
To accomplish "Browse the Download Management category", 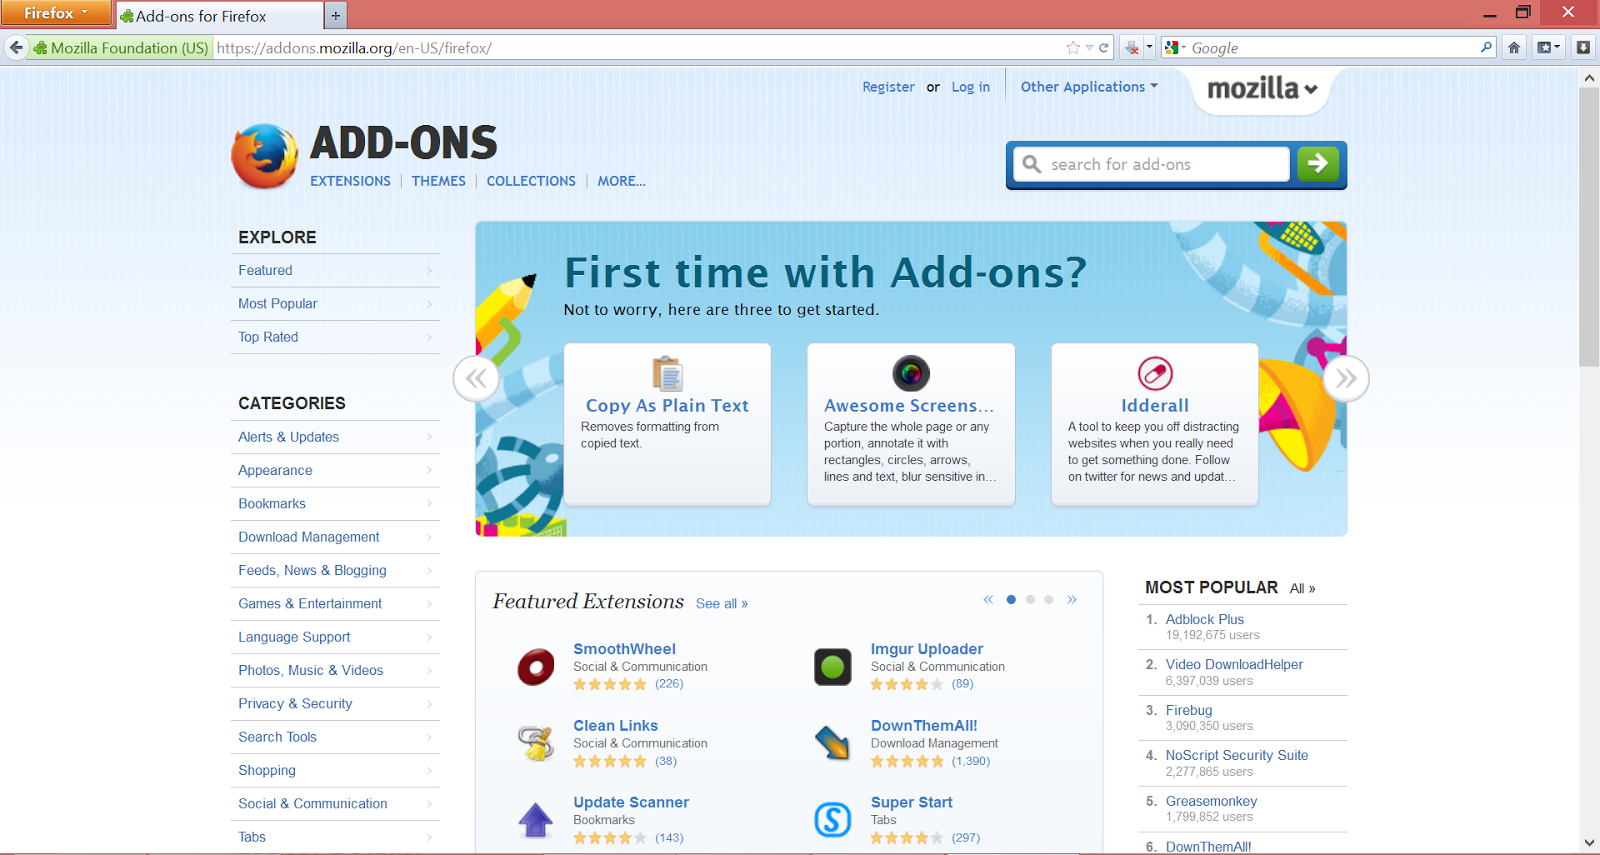I will 335,537.
